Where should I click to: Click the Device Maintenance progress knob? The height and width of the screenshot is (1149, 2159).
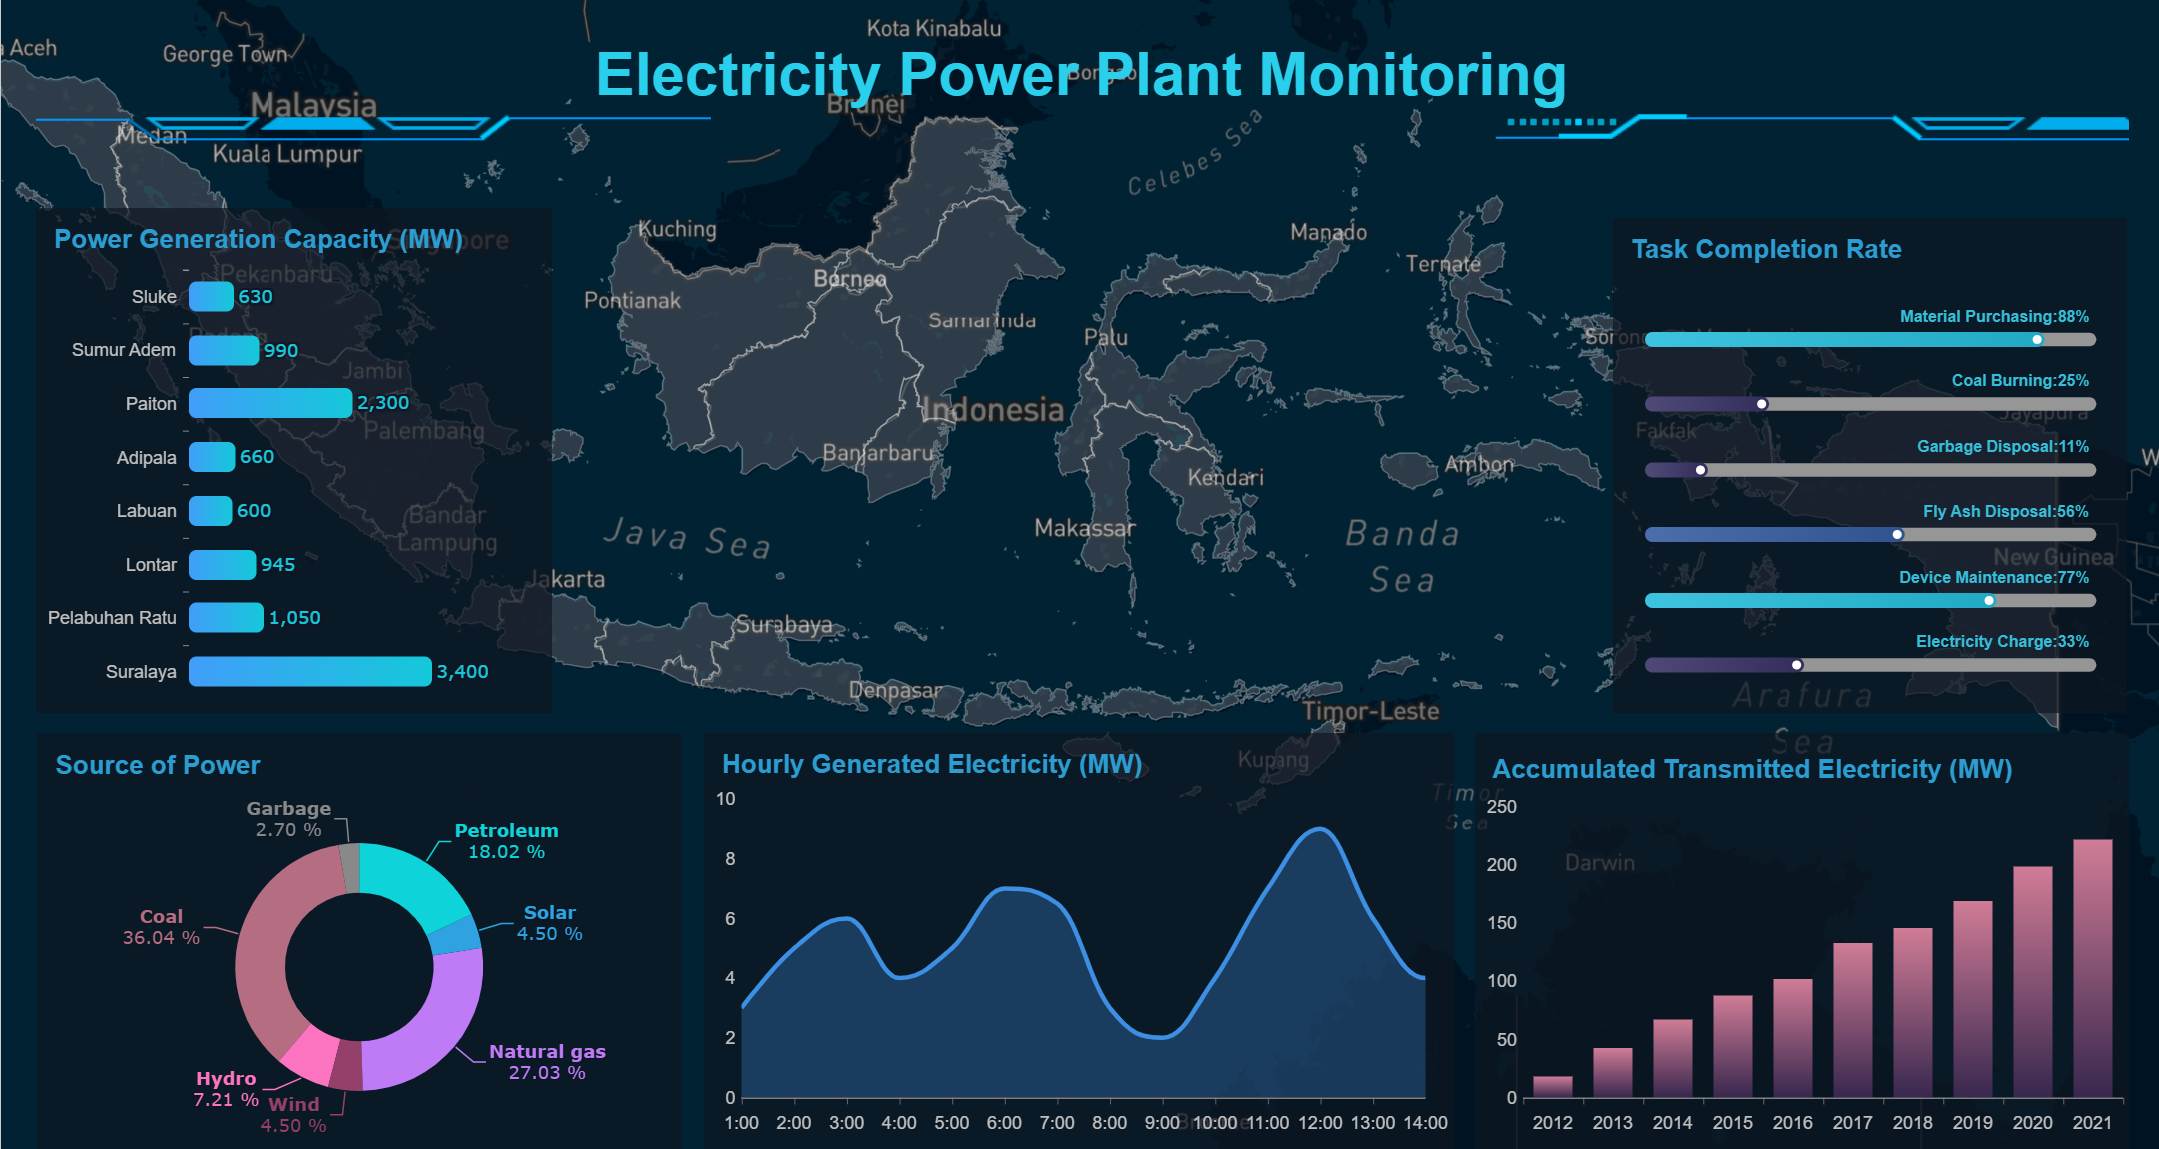[x=1989, y=601]
